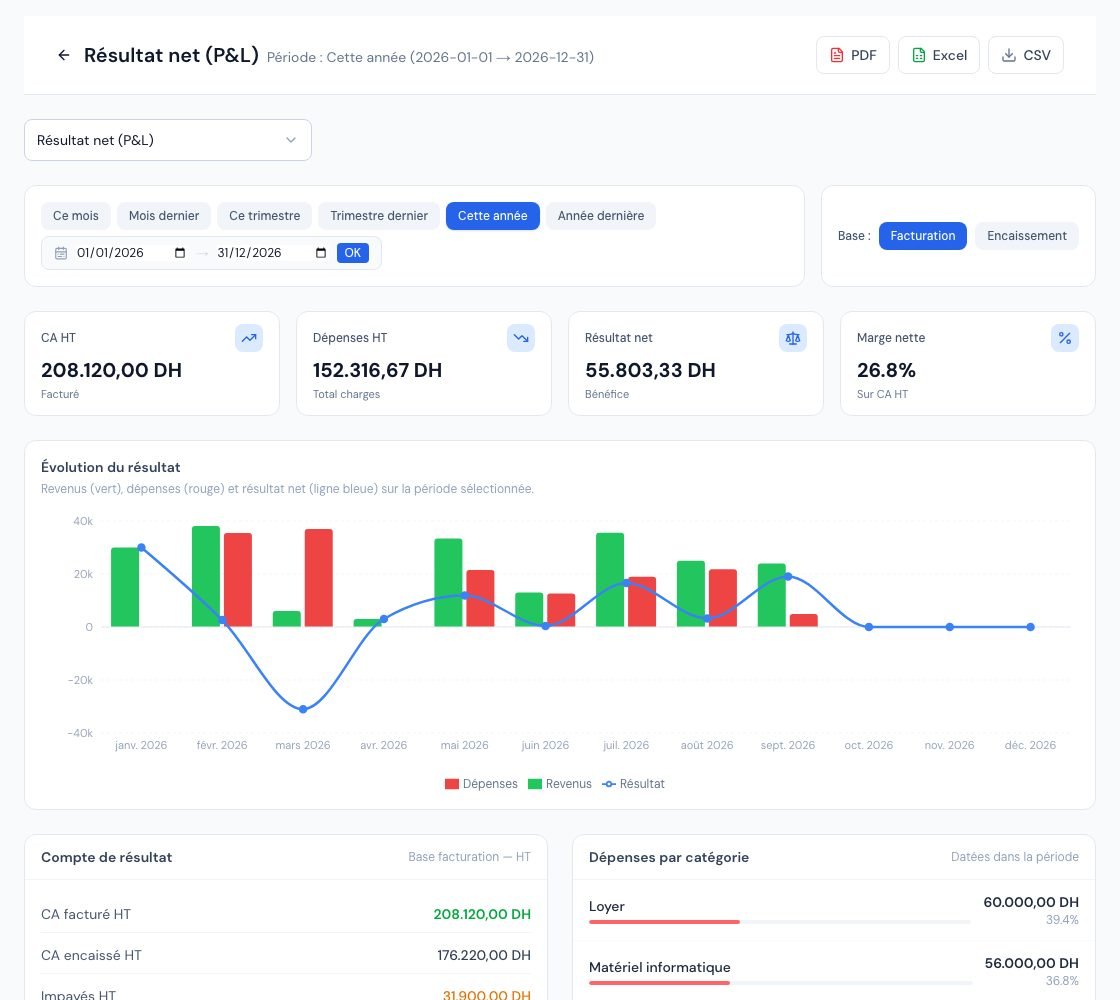Click the percent icon in Marge nette card
The image size is (1120, 1000).
click(1064, 338)
